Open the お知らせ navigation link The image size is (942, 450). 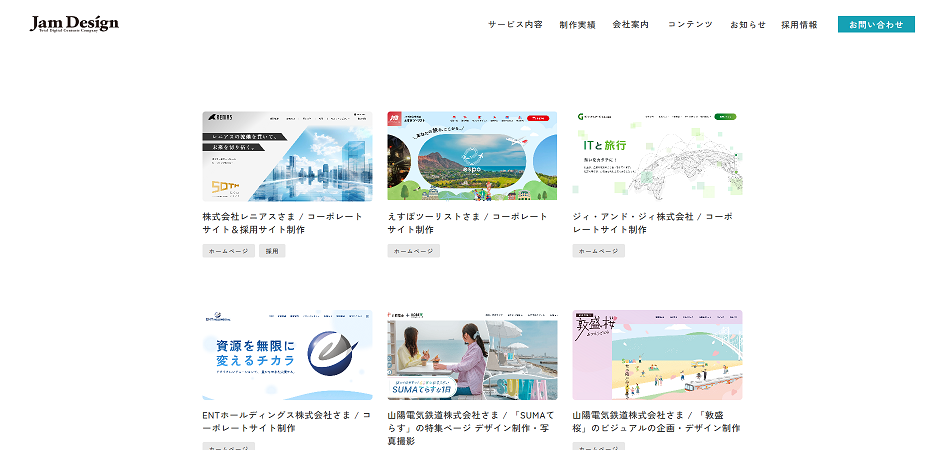point(747,24)
